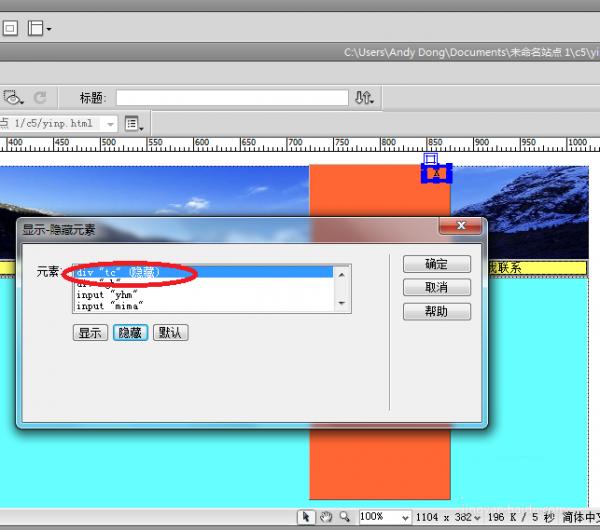Select the Hand tool in status bar
Viewport: 600px width, 530px height.
pos(326,517)
